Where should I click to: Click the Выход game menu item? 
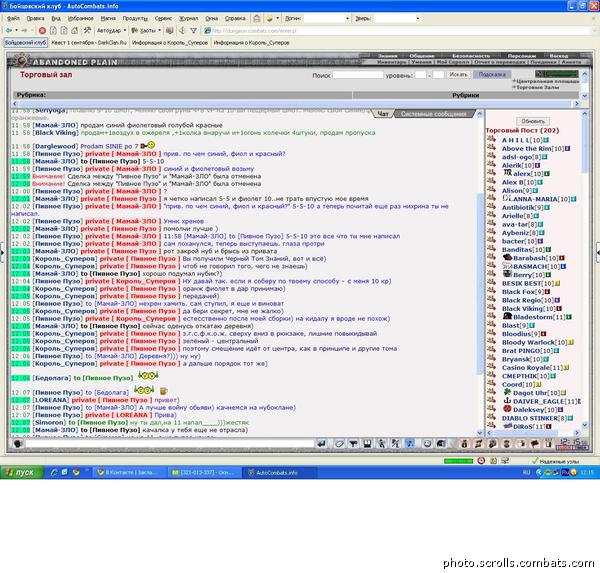(x=559, y=56)
